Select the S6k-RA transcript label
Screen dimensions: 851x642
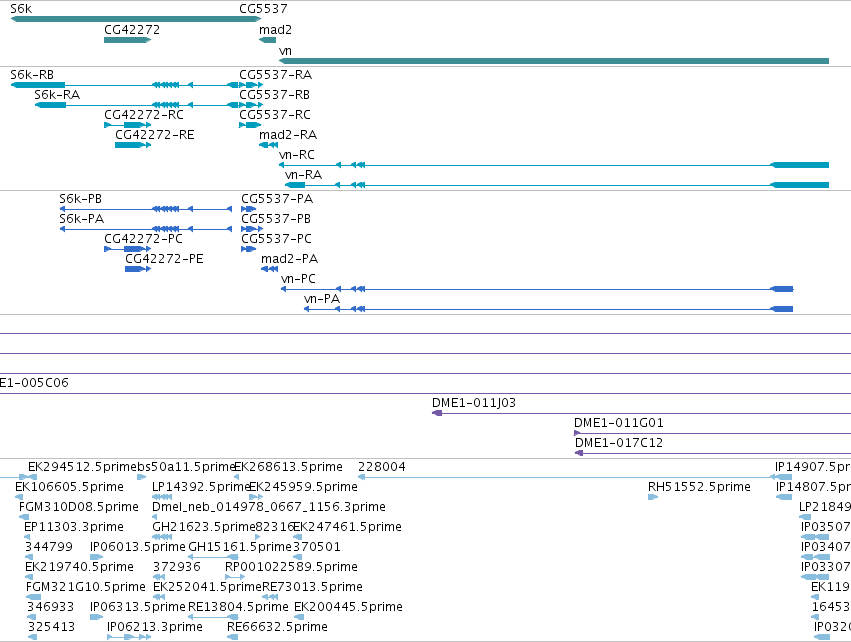57,95
